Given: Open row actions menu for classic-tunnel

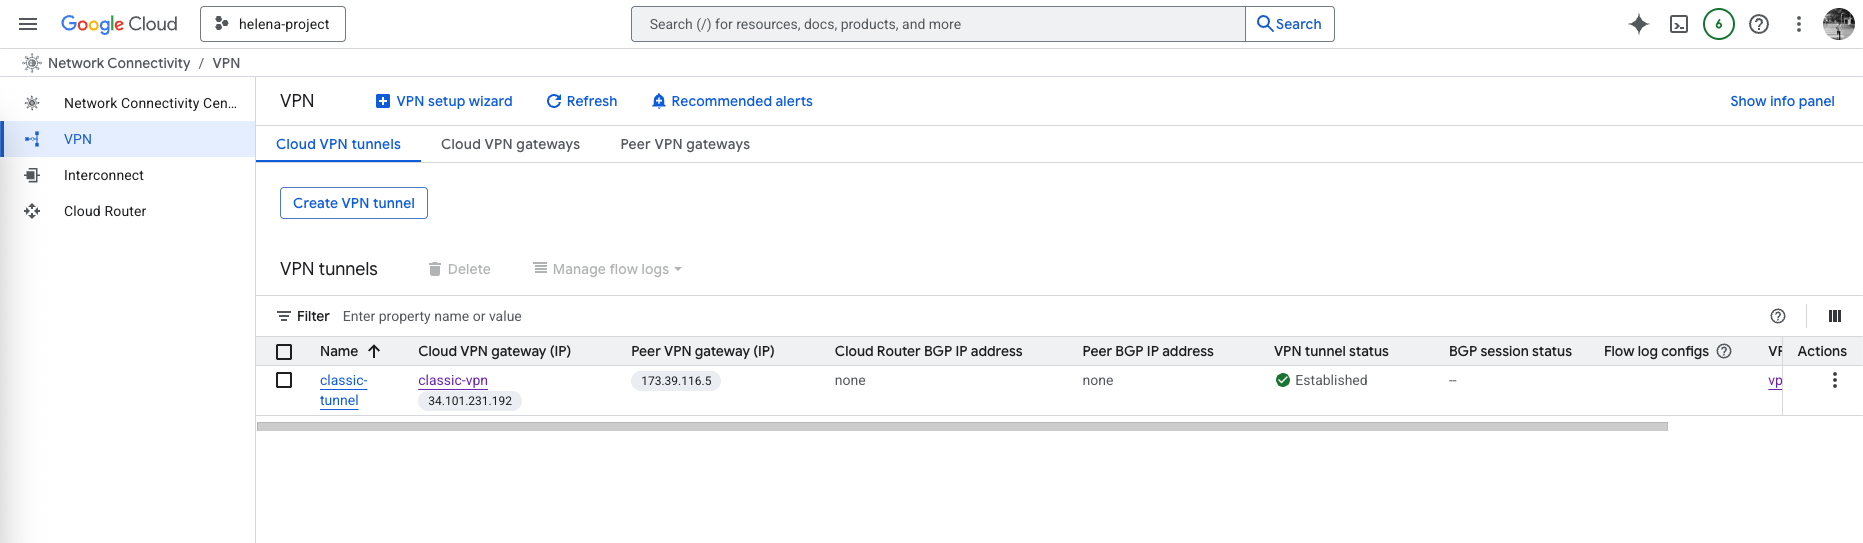Looking at the screenshot, I should [x=1834, y=380].
